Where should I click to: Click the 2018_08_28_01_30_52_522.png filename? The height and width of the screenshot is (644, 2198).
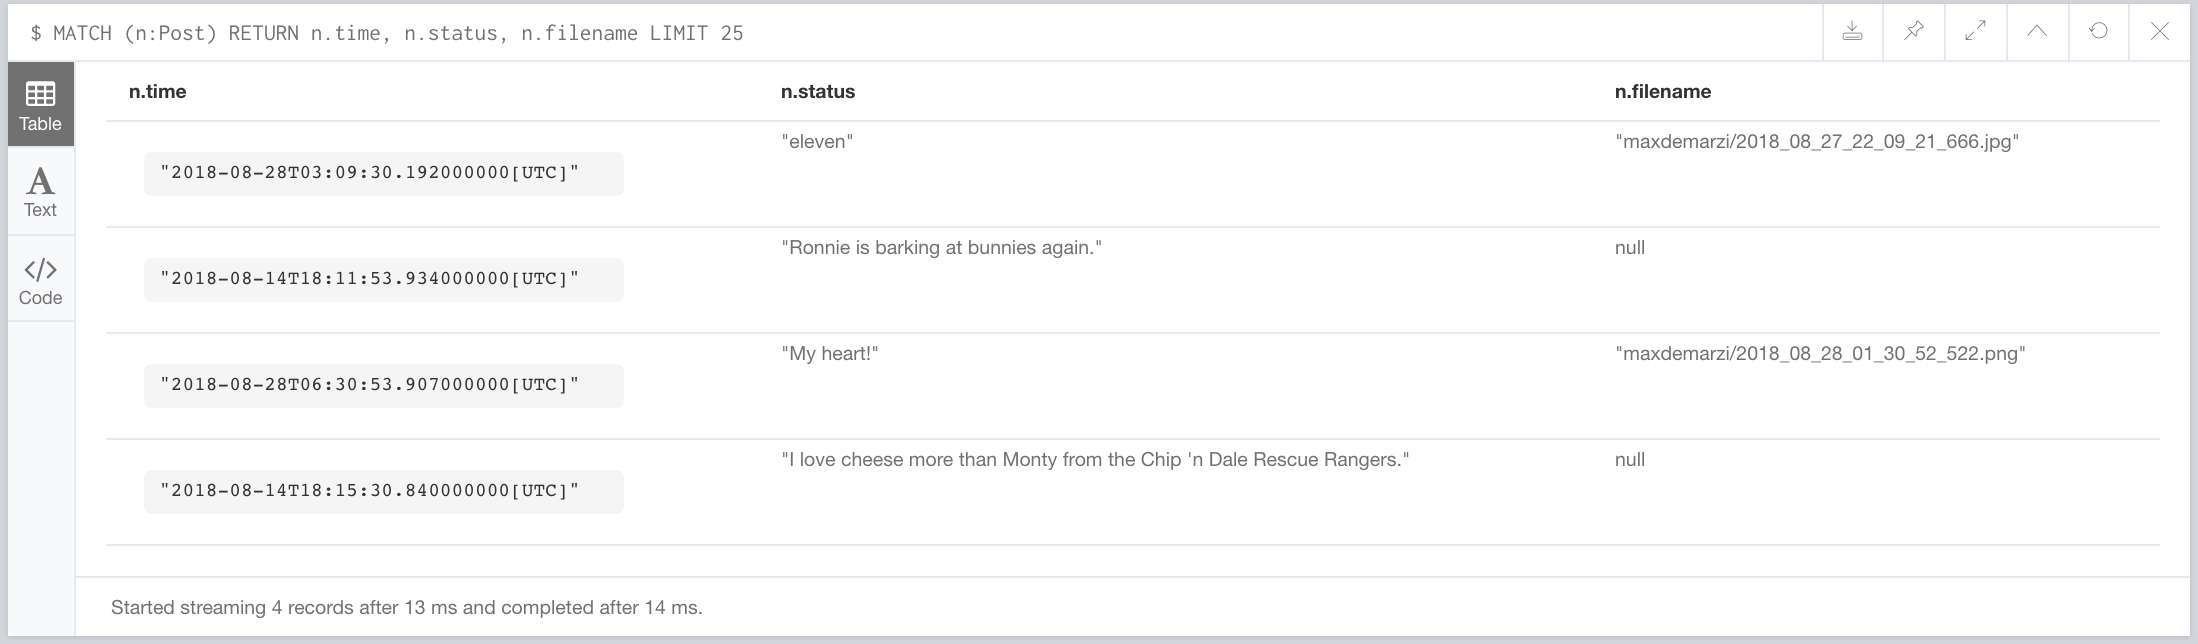(1819, 354)
